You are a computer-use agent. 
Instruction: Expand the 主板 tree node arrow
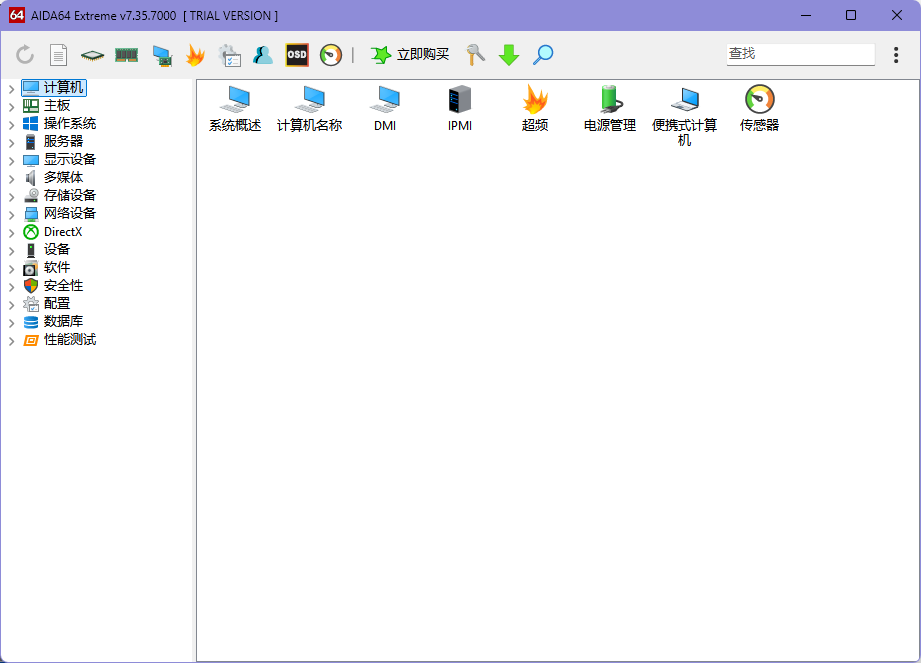[x=11, y=106]
